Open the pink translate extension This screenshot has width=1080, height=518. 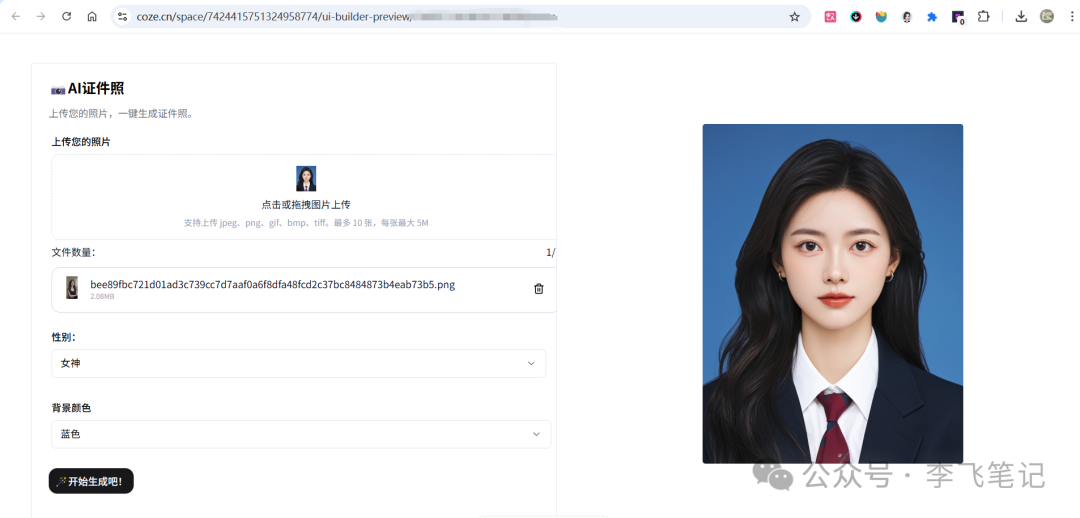click(830, 16)
